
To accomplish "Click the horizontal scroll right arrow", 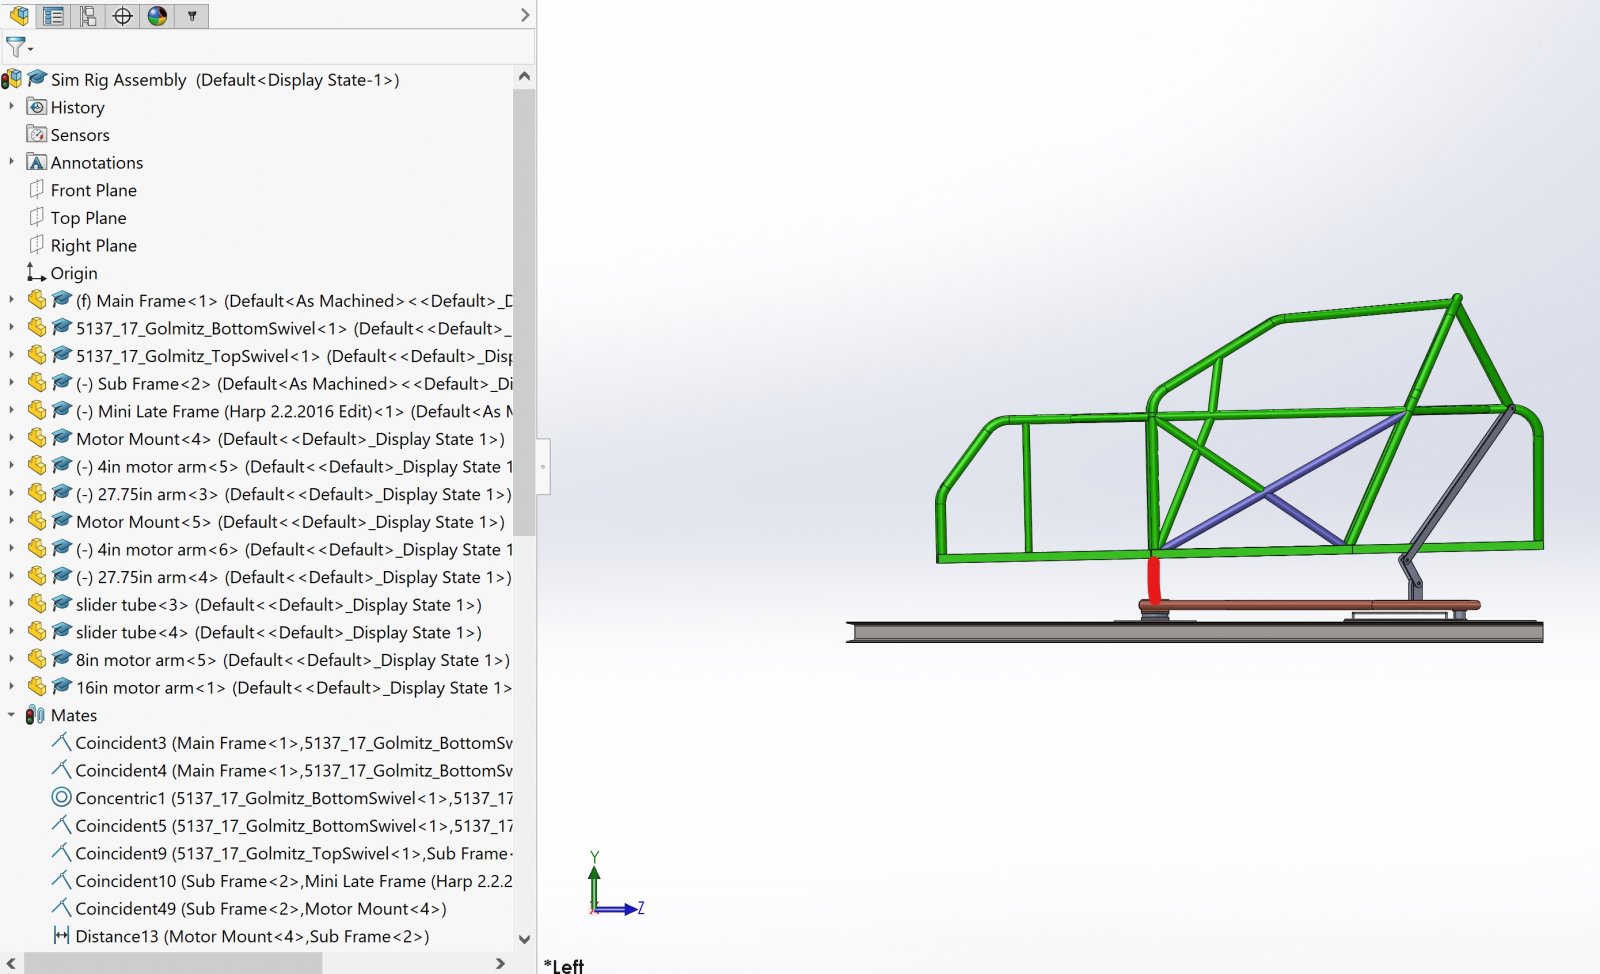I will point(500,963).
